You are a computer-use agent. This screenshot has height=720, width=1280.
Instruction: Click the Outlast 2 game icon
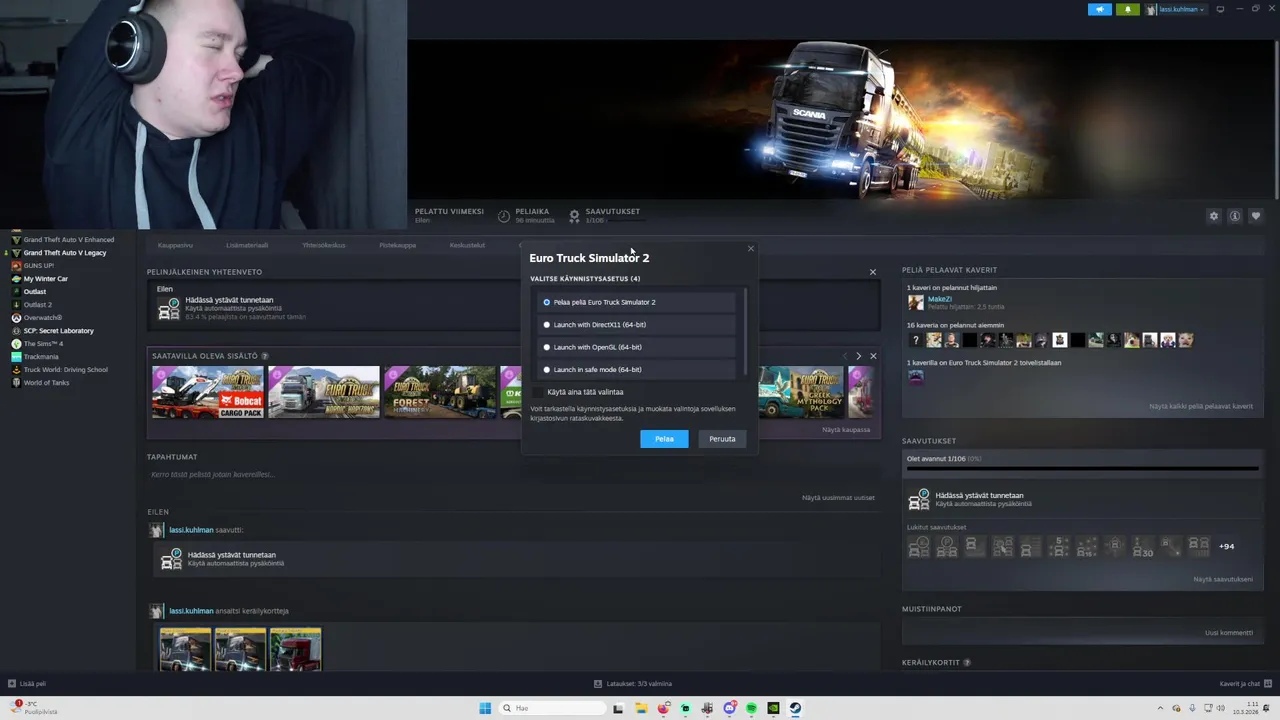coord(16,305)
